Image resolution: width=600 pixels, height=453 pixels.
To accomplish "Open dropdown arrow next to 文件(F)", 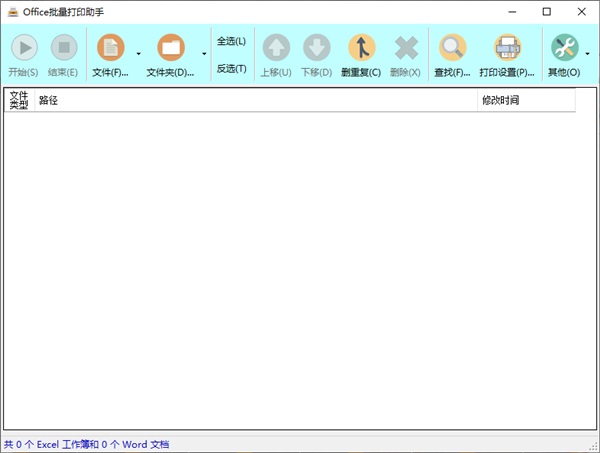I will (139, 54).
